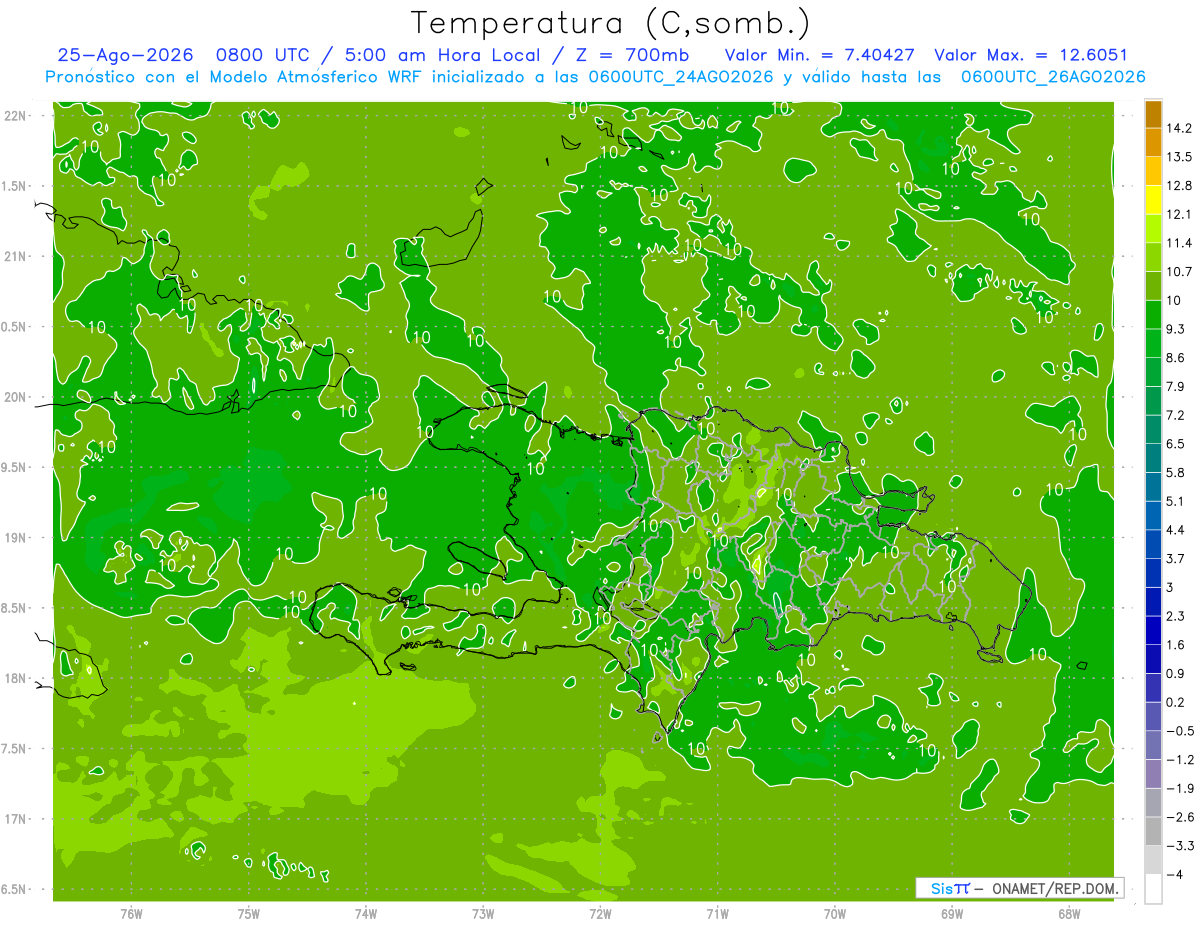Click the 'Temperatura (C,somb.)' map title
Image resolution: width=1200 pixels, height=927 pixels.
[610, 23]
